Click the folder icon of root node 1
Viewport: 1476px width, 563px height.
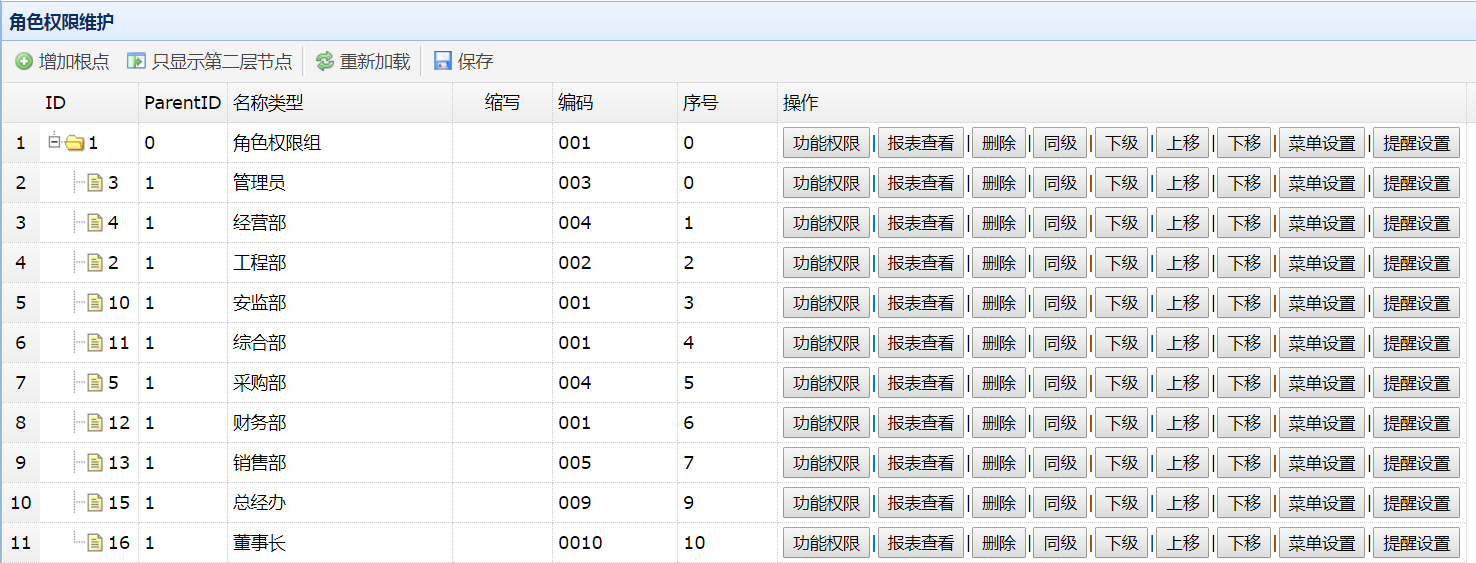point(74,143)
